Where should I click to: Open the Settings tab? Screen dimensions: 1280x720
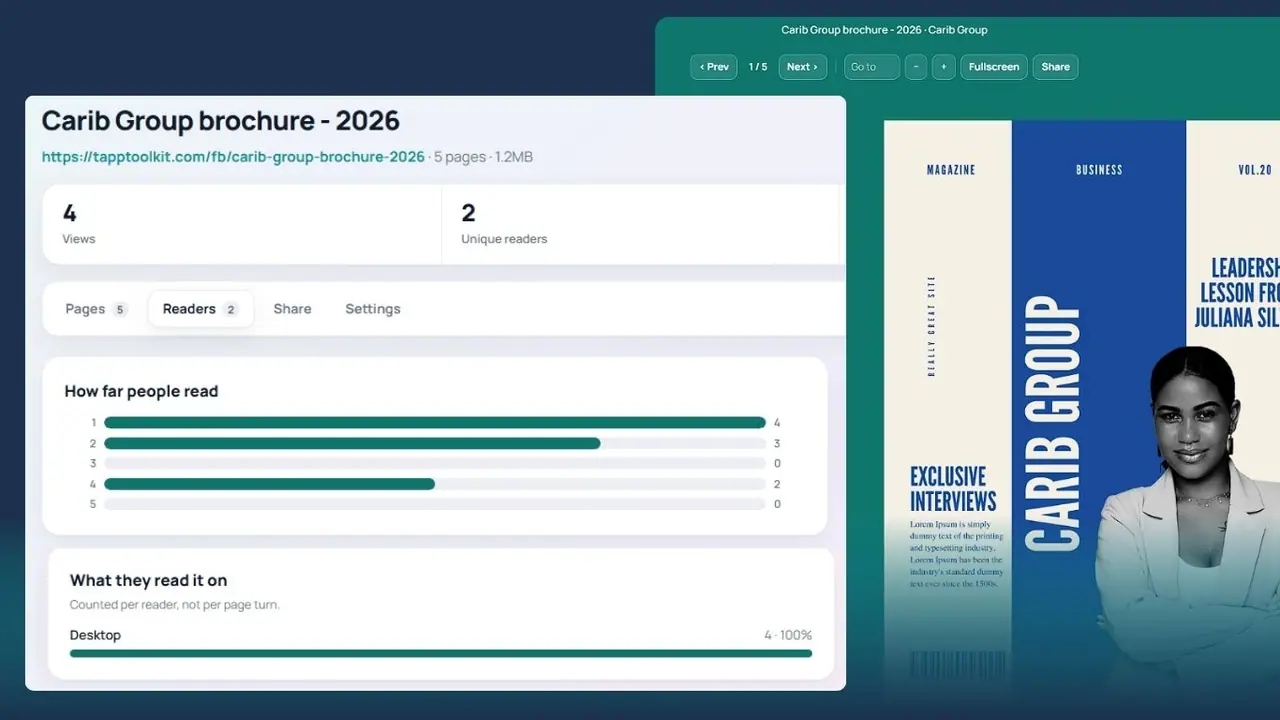(373, 309)
